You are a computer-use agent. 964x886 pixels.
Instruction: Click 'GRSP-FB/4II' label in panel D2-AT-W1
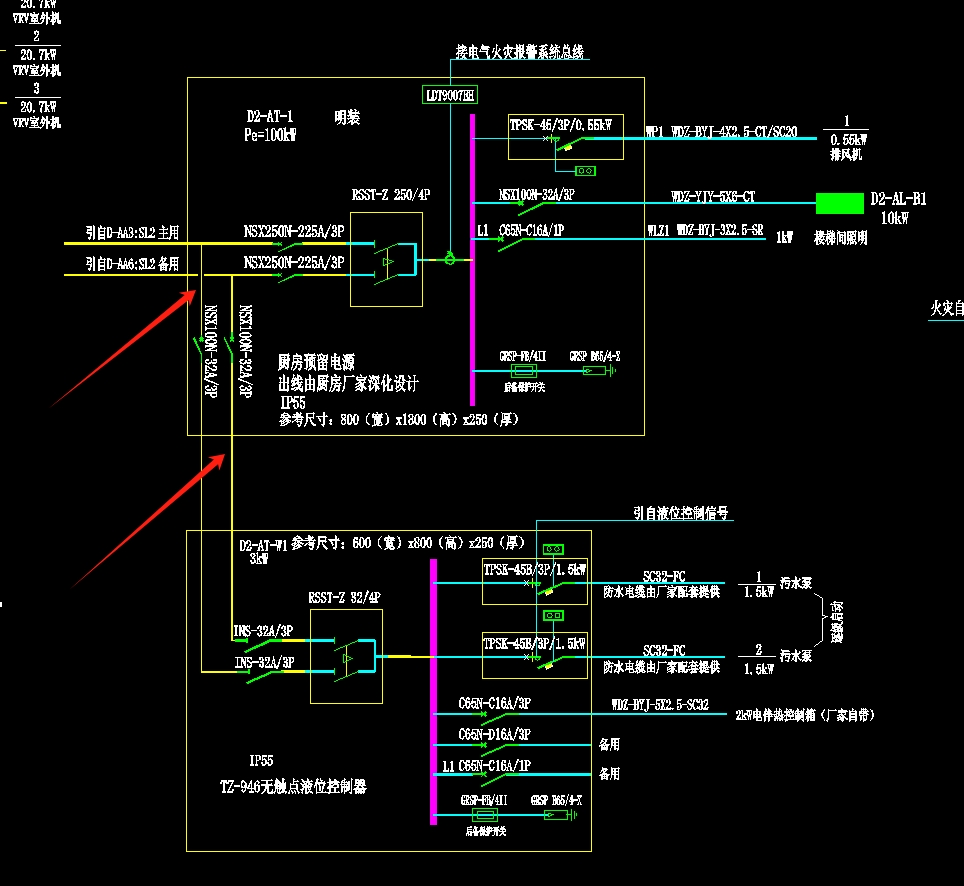coord(484,800)
